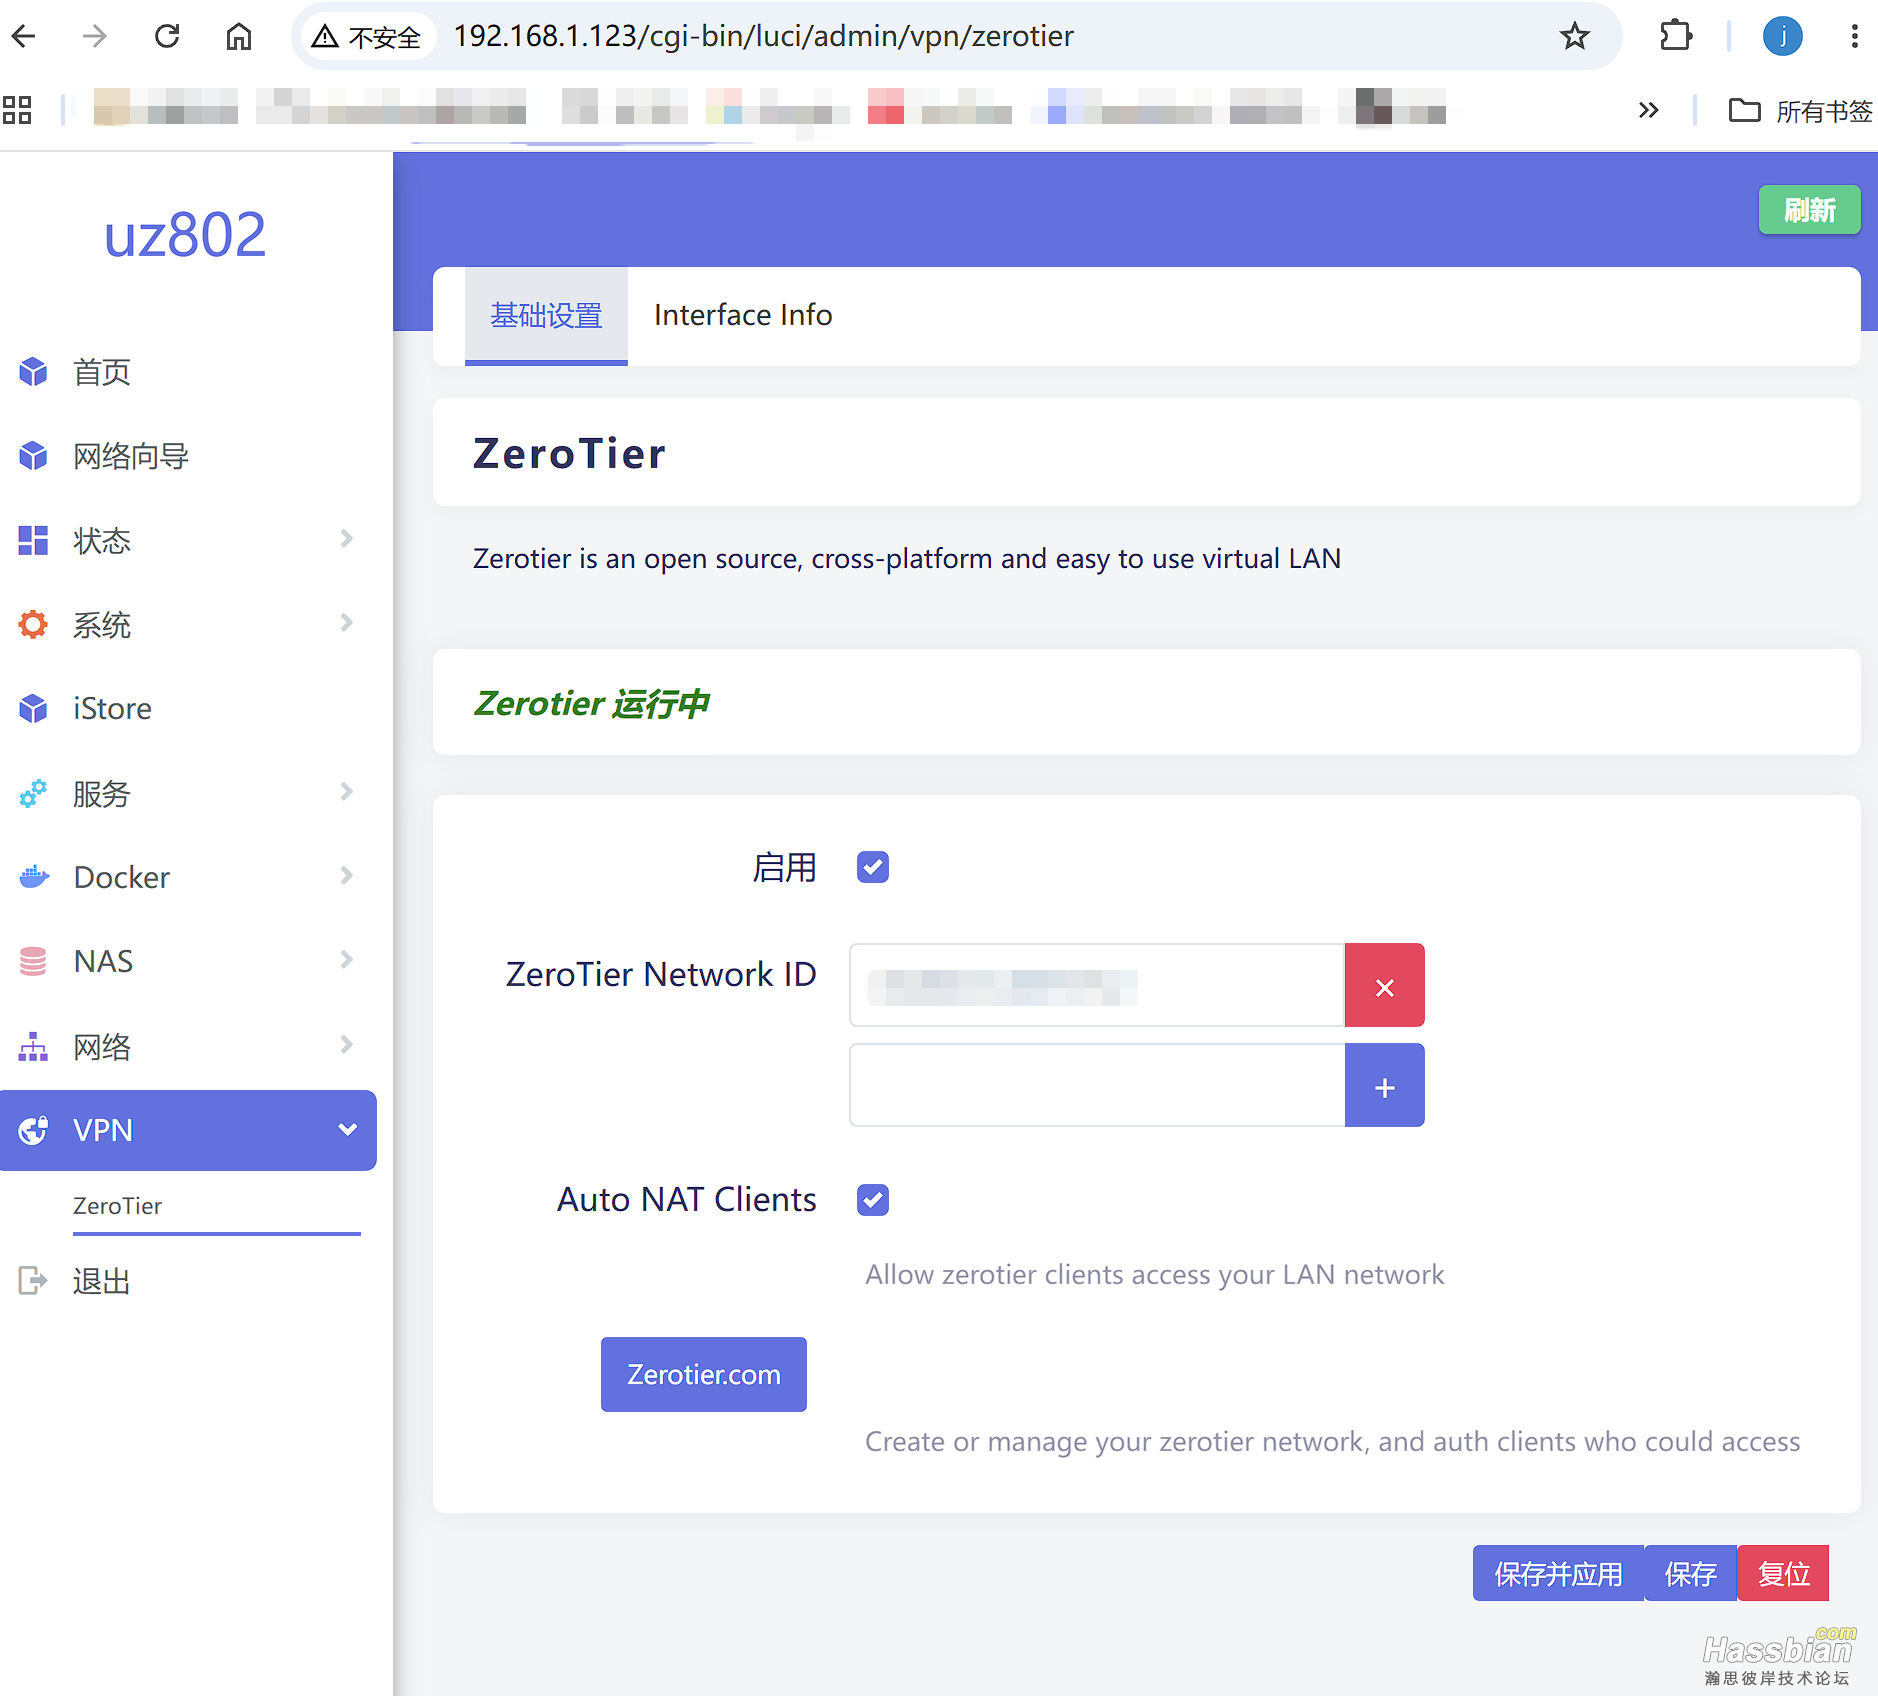Click the iStore cube icon
The height and width of the screenshot is (1696, 1878).
point(33,708)
